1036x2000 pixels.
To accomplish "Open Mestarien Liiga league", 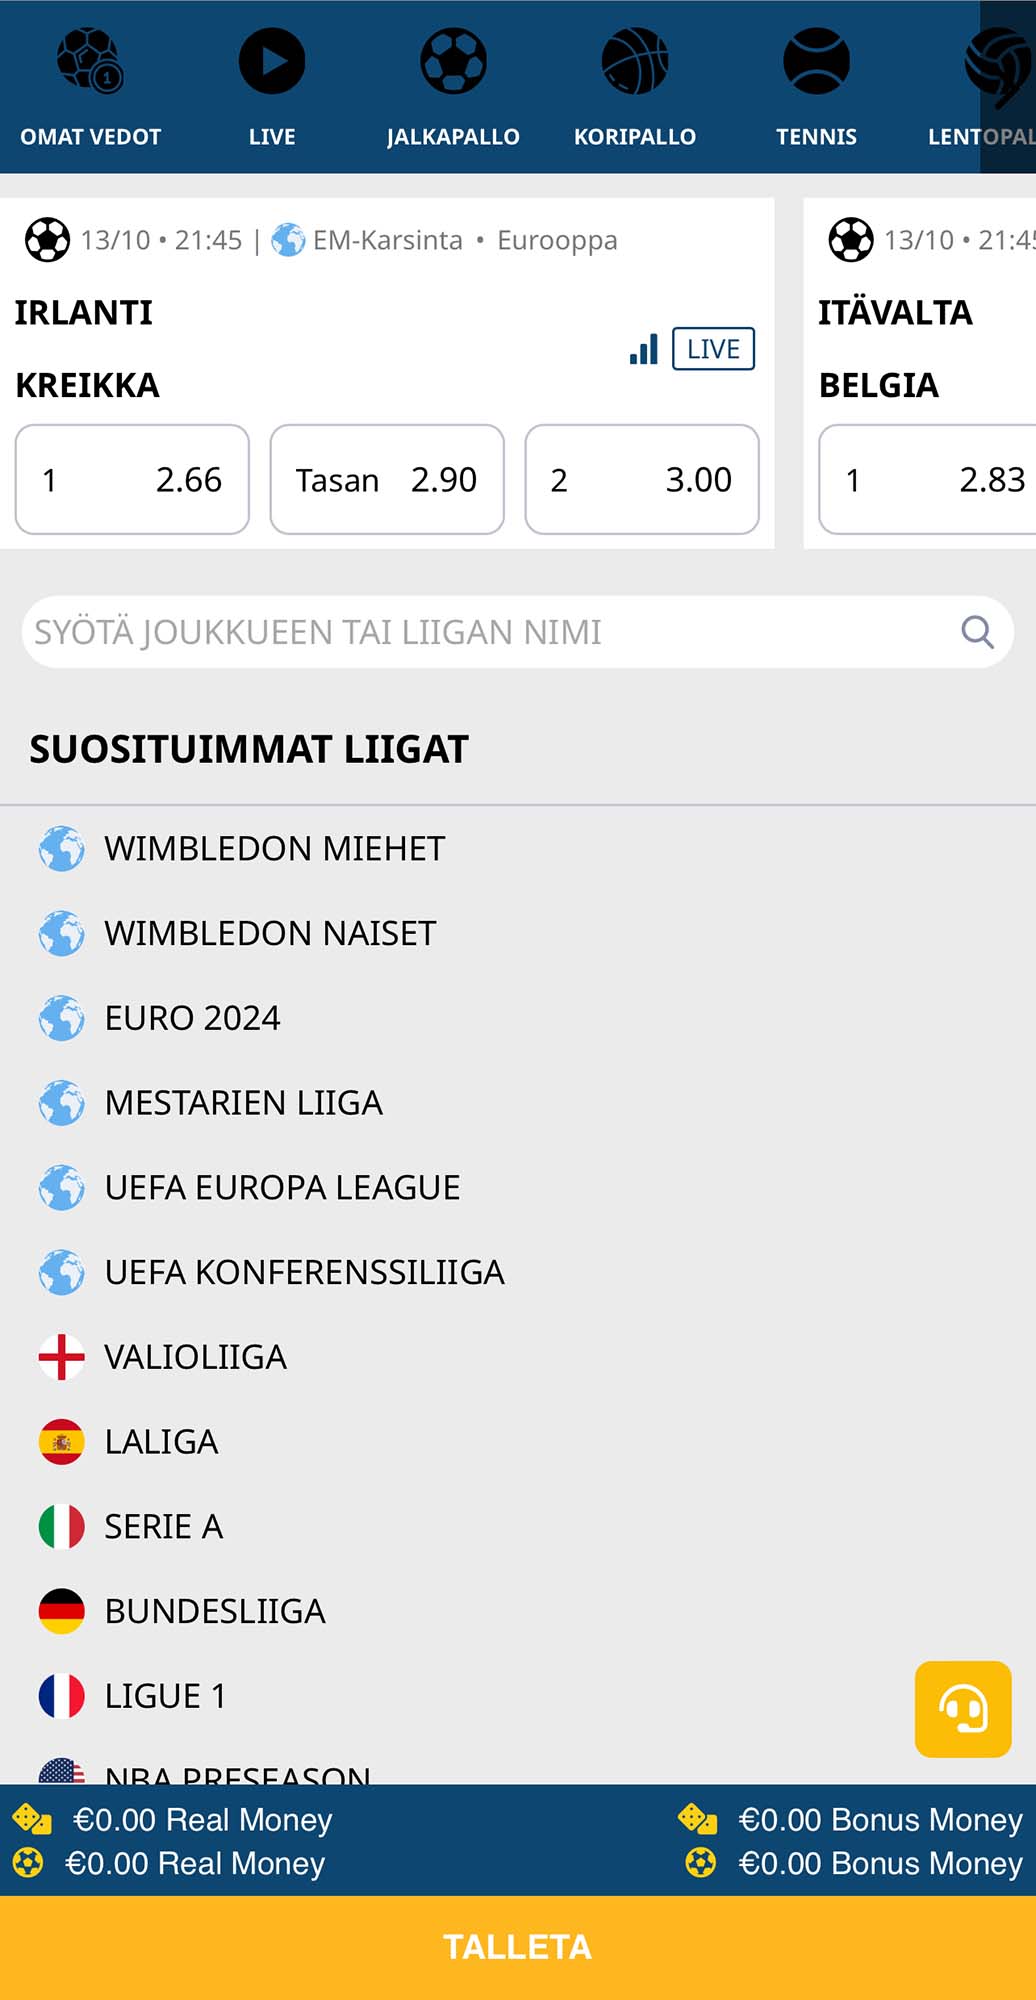I will point(243,1103).
